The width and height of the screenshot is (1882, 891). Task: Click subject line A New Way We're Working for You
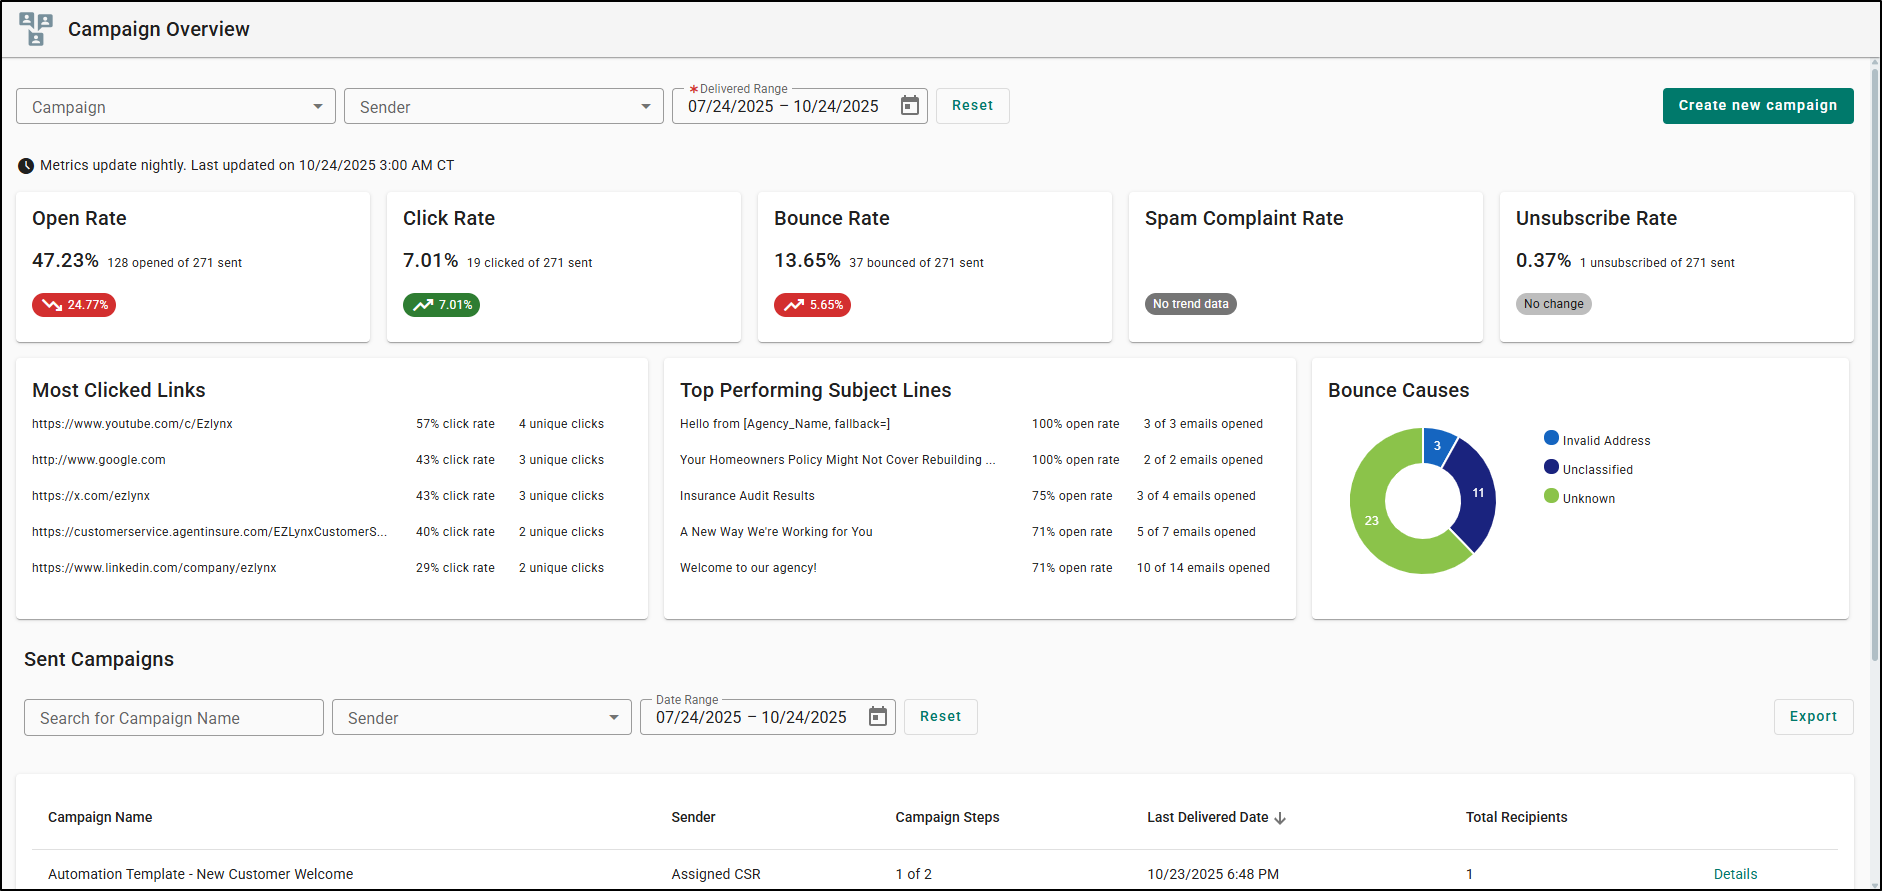[776, 532]
